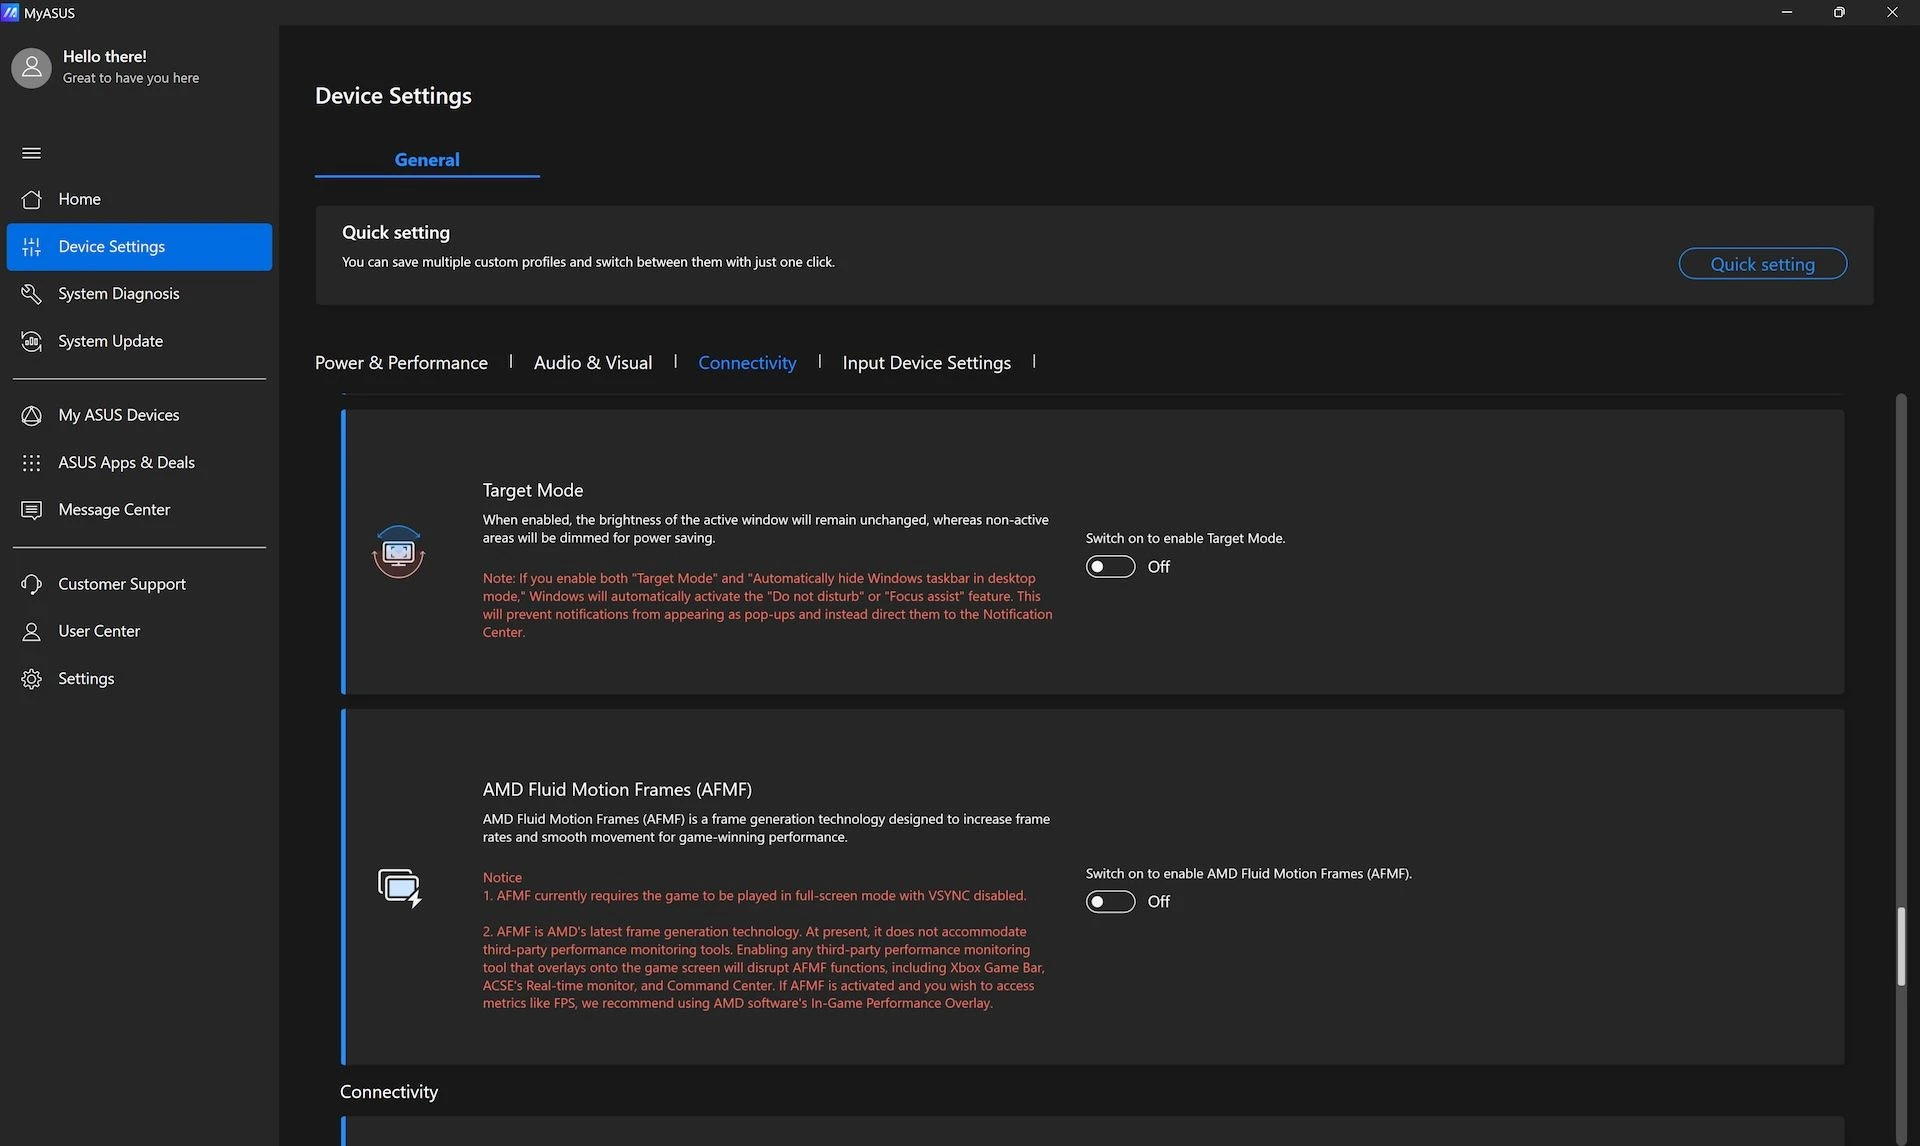This screenshot has width=1920, height=1146.
Task: Click 'Great to have you here' subtitle
Action: [131, 78]
